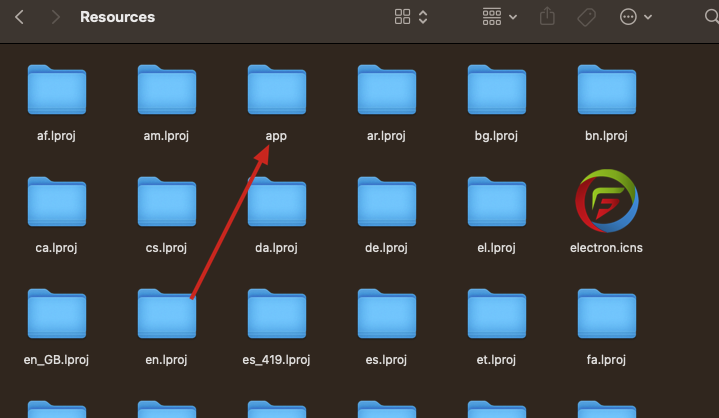The width and height of the screenshot is (719, 418).
Task: Select the el.lproj folder icon
Action: point(497,202)
